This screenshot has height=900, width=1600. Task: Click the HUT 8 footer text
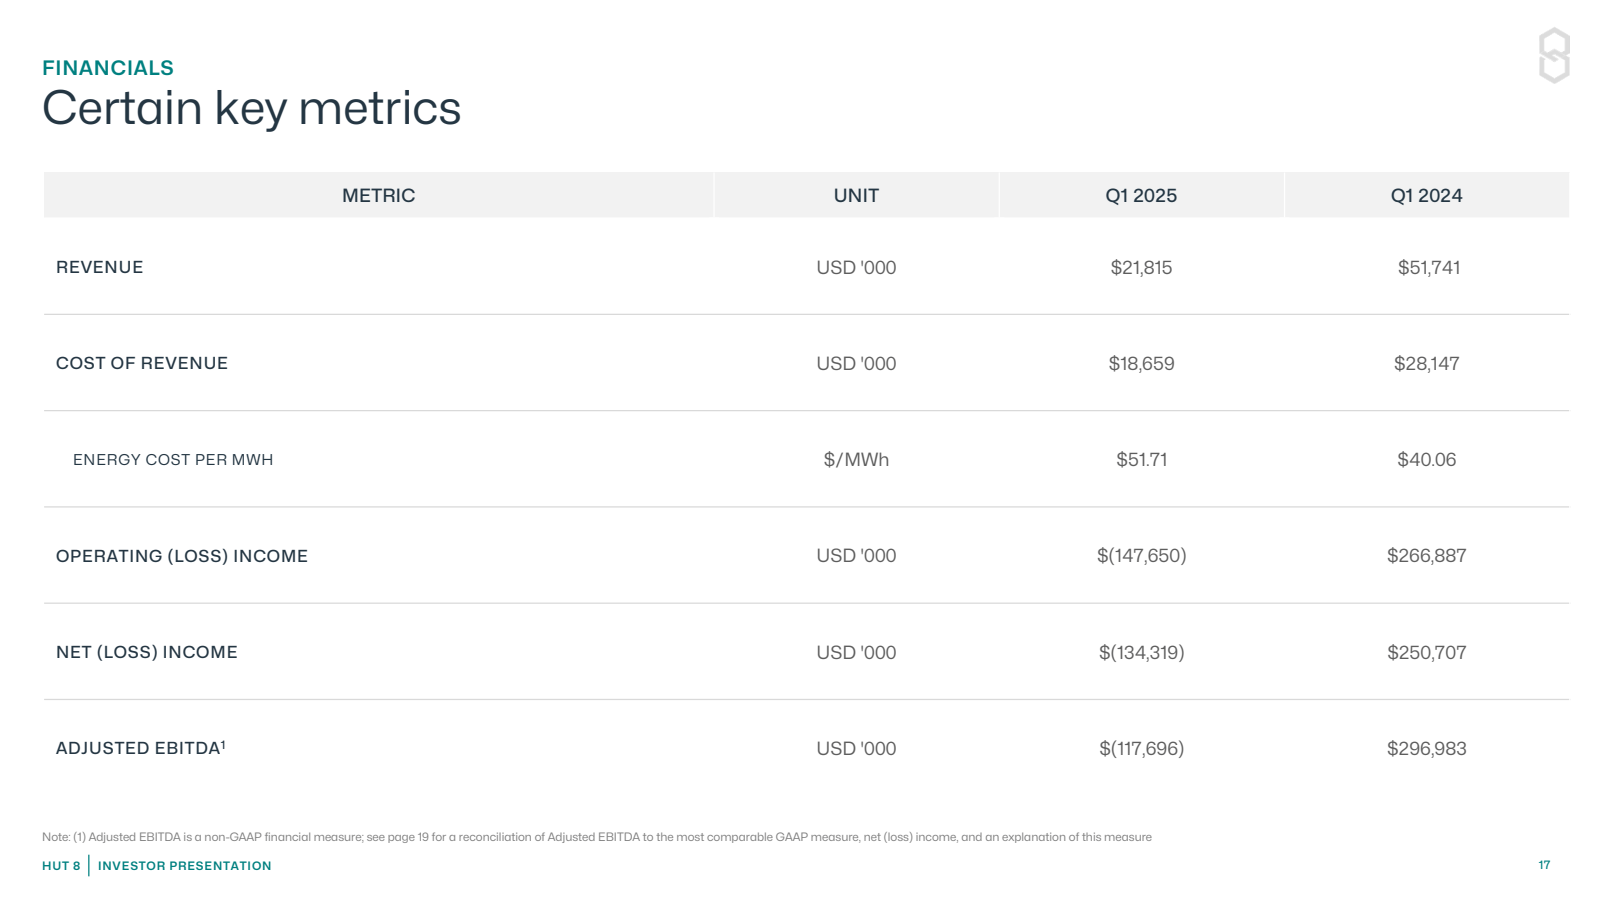point(61,866)
